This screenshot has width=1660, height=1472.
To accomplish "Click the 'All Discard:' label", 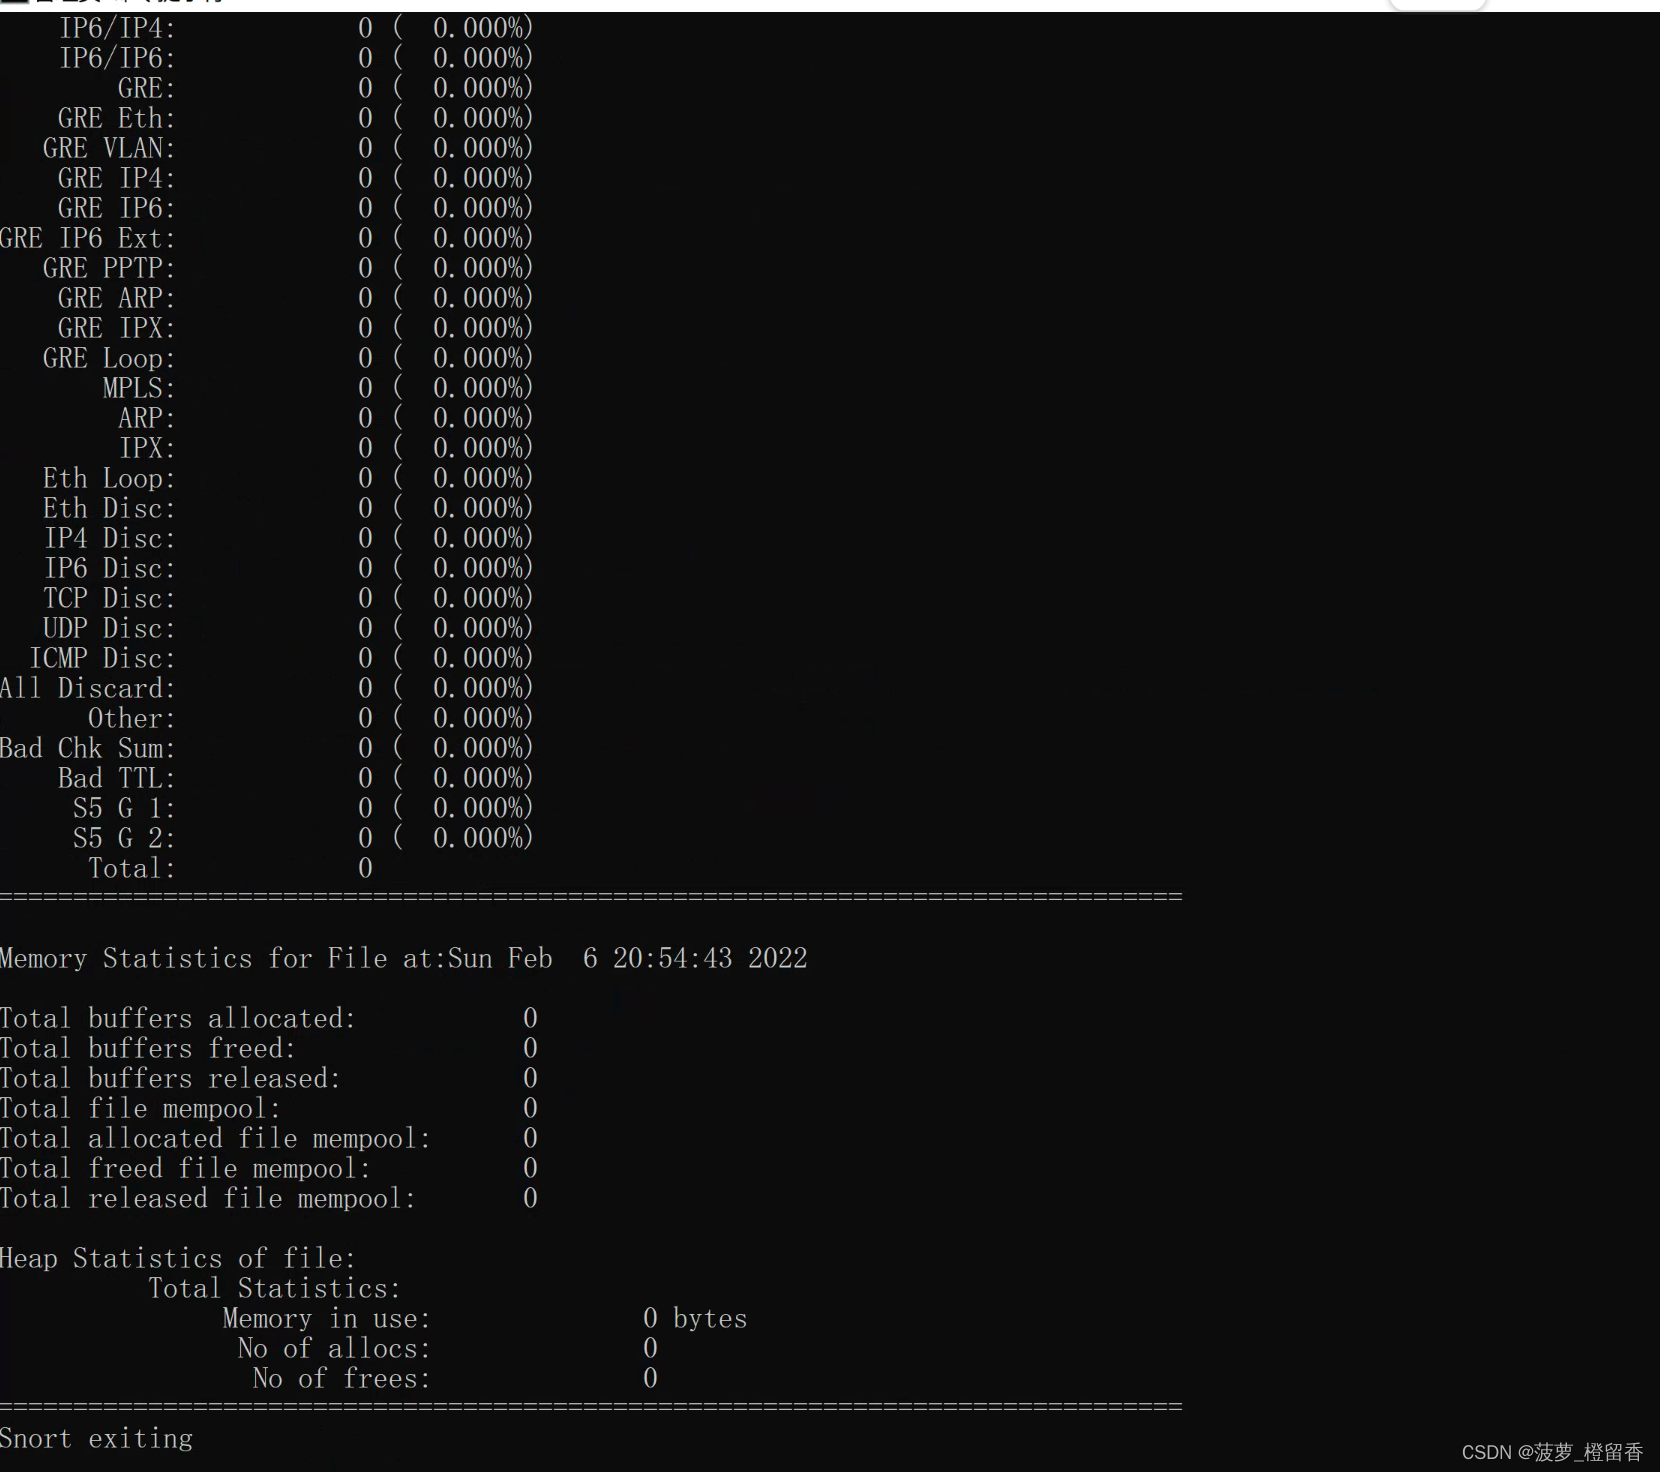I will click(x=88, y=688).
